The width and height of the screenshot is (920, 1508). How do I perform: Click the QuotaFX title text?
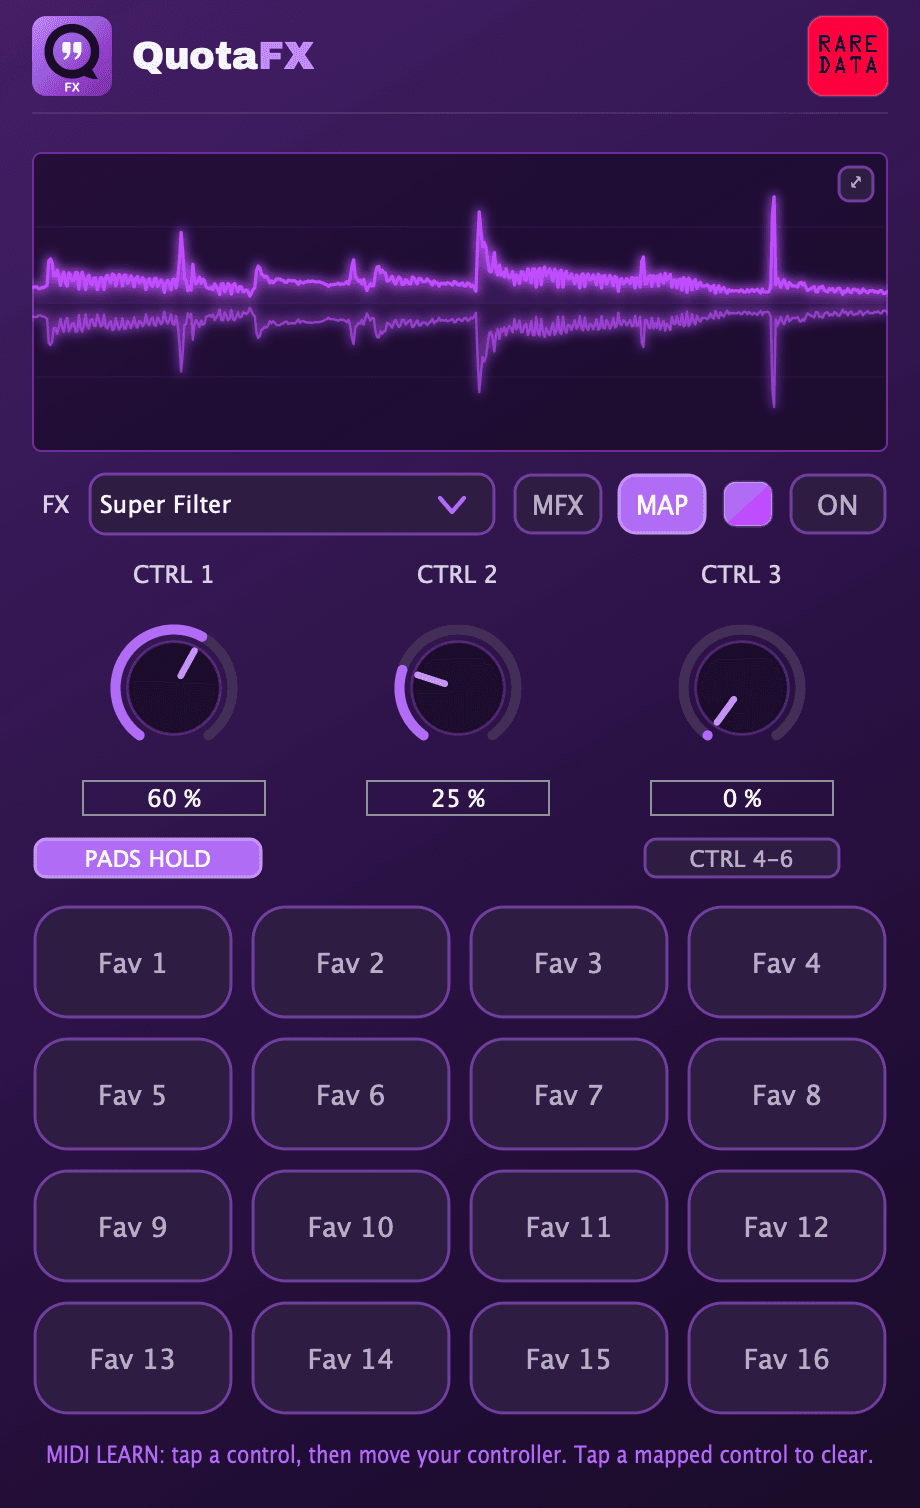pos(223,56)
